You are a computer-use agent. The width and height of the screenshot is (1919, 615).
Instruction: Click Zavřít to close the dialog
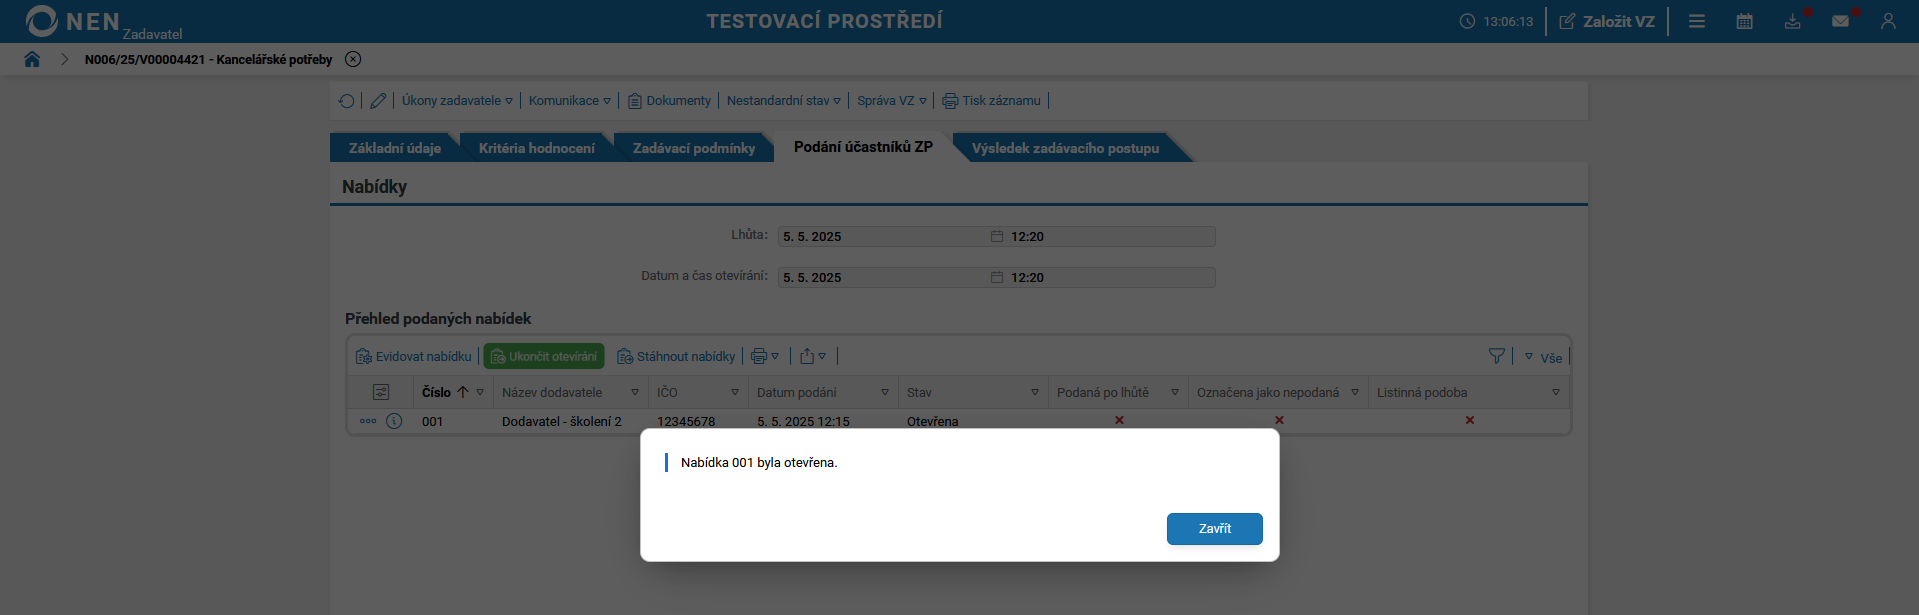click(1214, 529)
